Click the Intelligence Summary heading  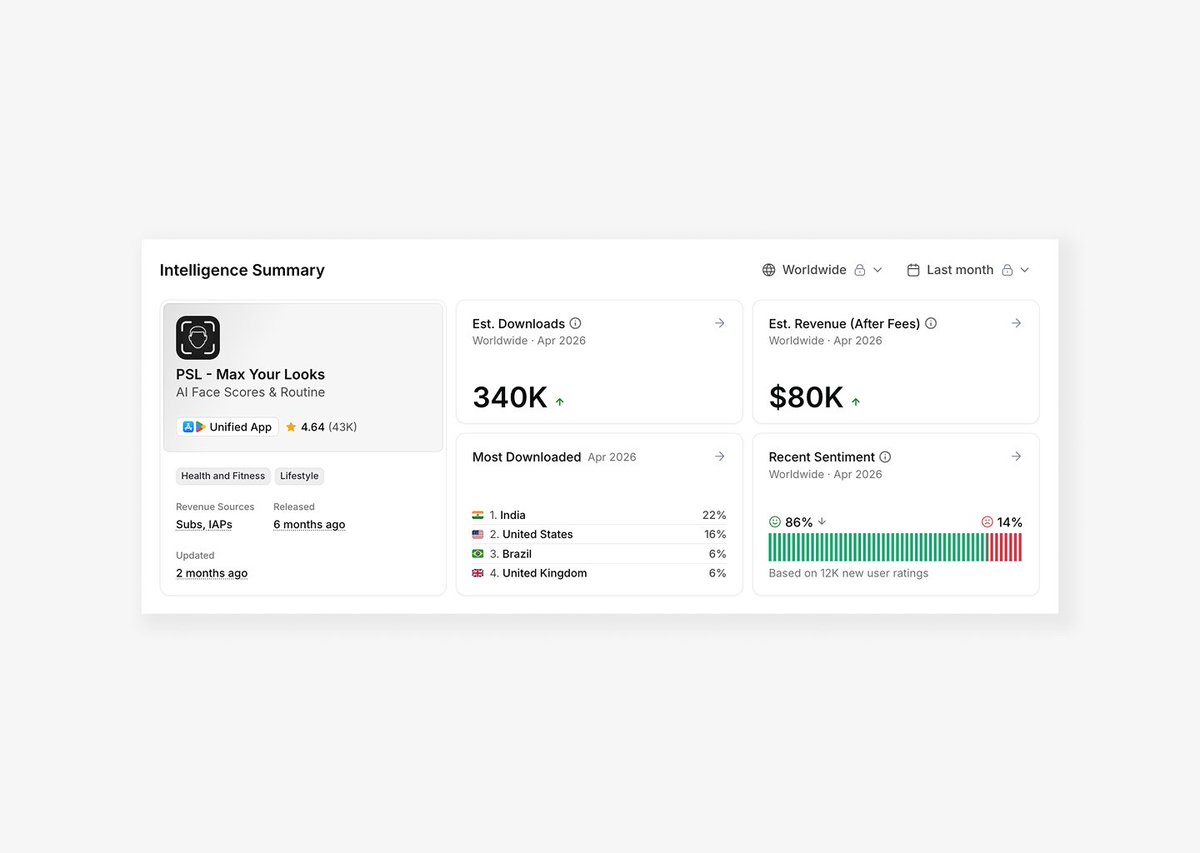point(242,270)
